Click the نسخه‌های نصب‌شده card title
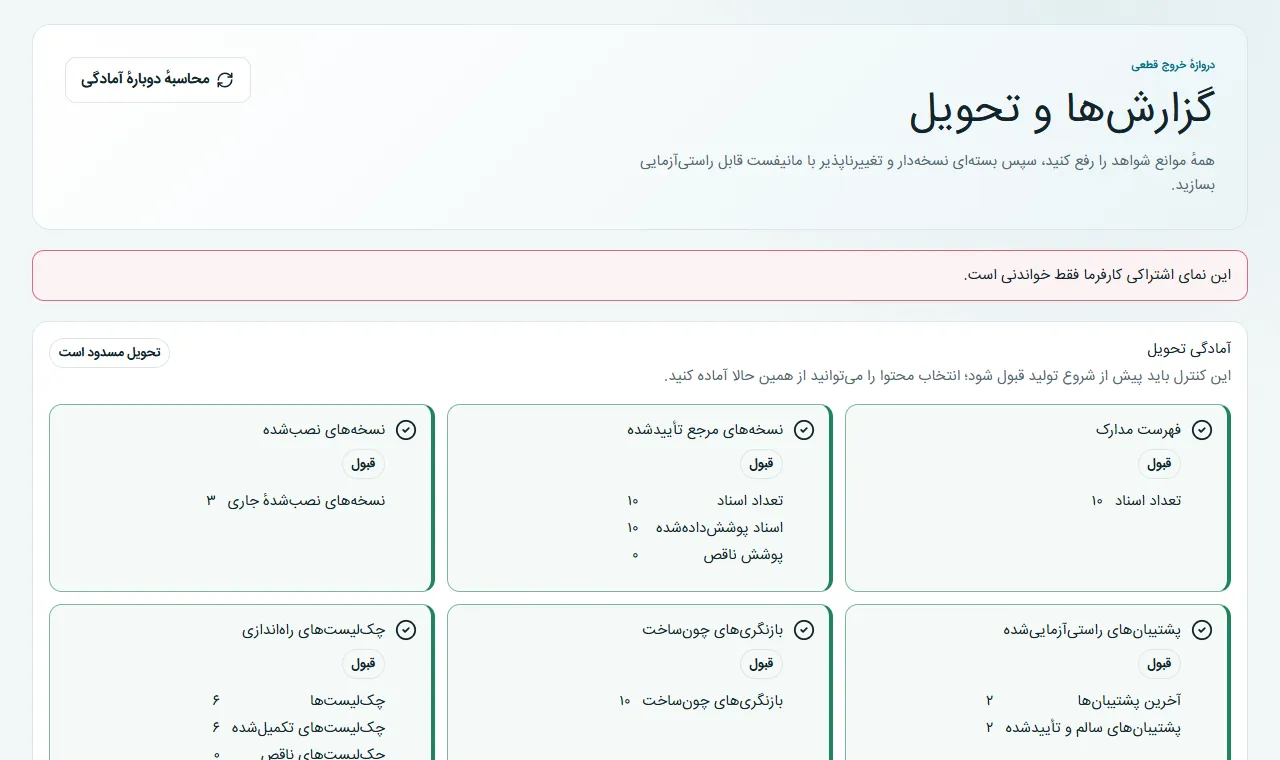This screenshot has width=1280, height=760. click(x=324, y=430)
